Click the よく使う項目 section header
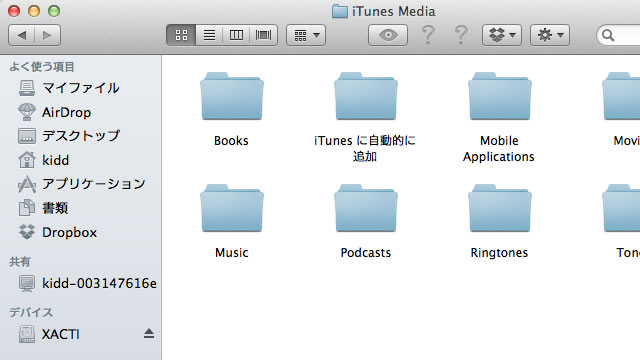Viewport: 640px width, 360px height. pos(42,67)
